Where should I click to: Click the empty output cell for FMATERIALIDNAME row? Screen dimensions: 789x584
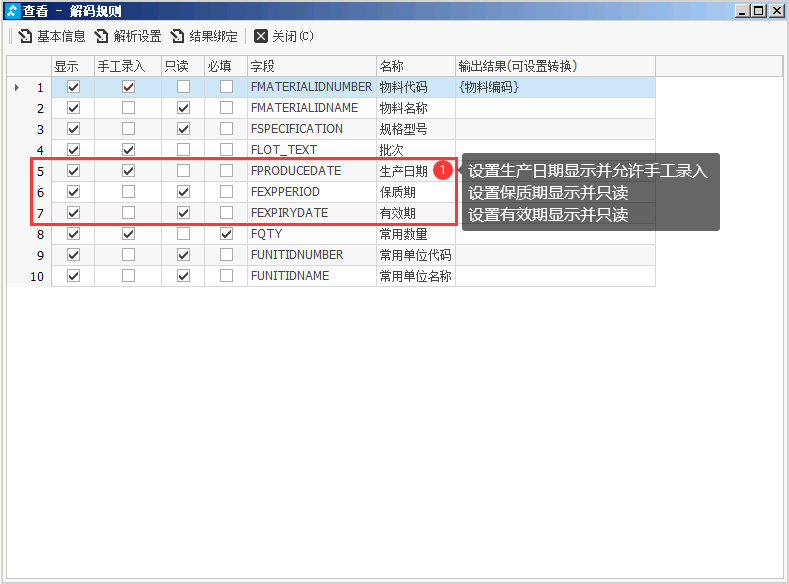coord(556,108)
